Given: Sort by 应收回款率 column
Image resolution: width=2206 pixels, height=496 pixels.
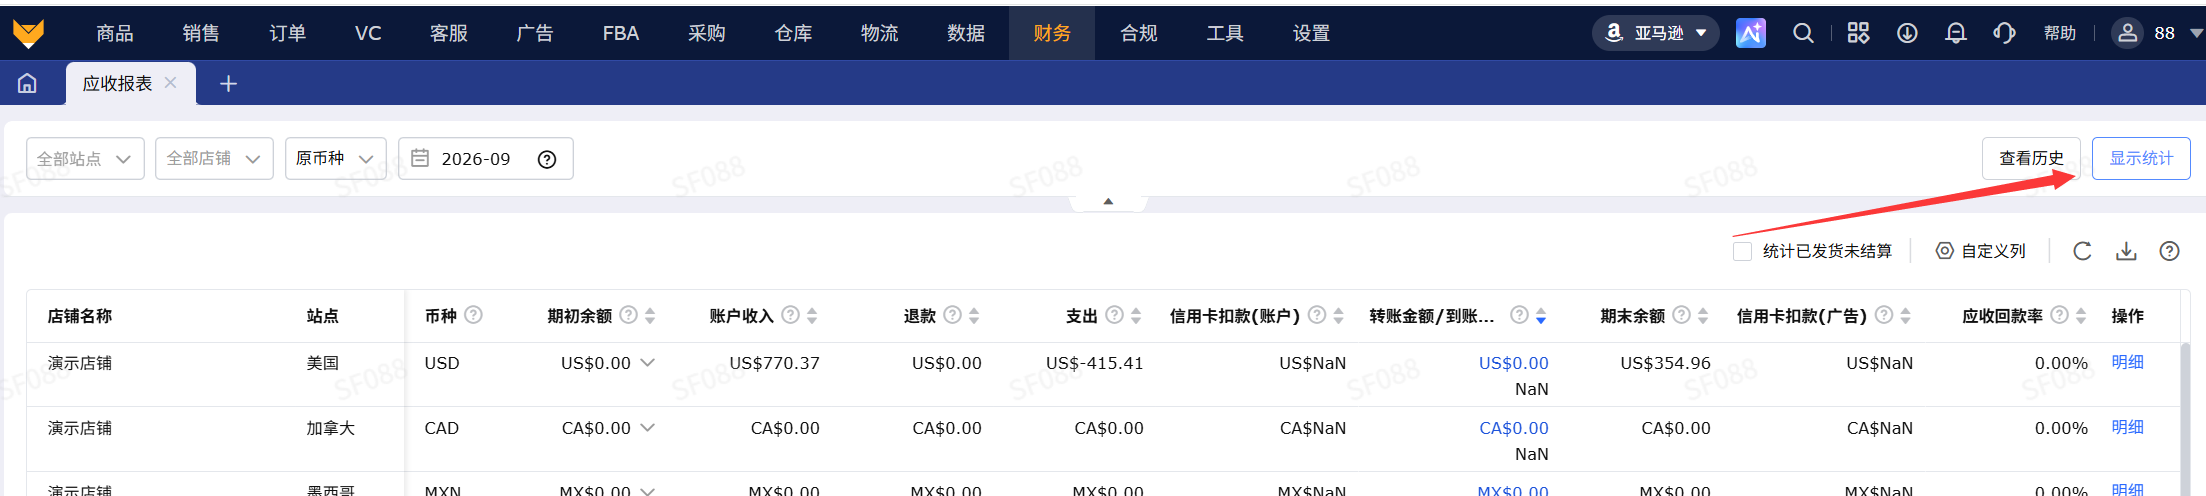Looking at the screenshot, I should tap(2081, 316).
